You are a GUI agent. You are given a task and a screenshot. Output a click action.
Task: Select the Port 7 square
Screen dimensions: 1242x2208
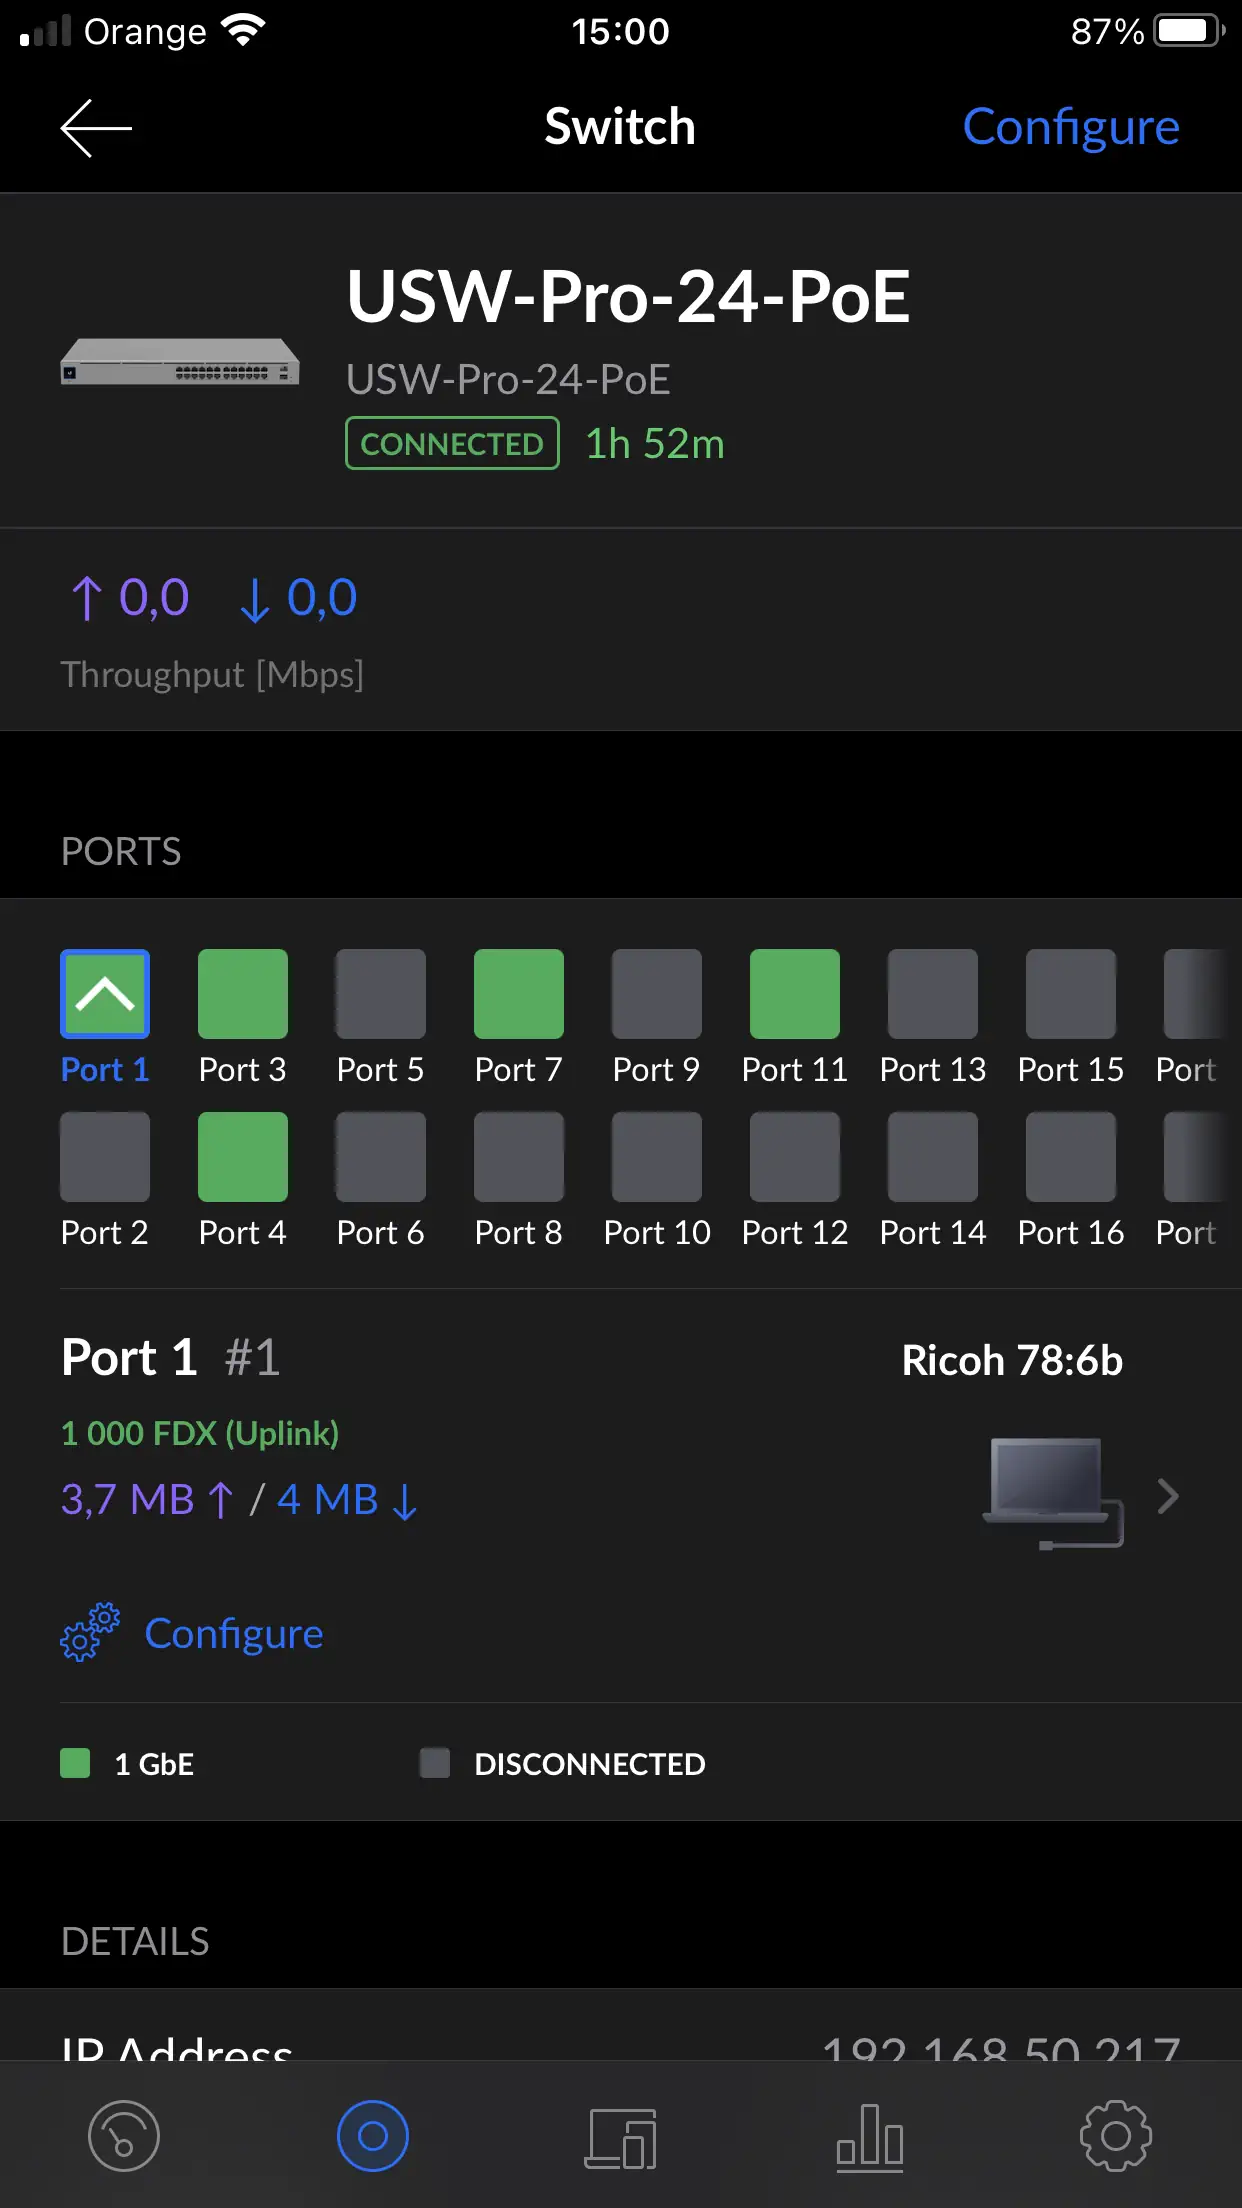[519, 994]
